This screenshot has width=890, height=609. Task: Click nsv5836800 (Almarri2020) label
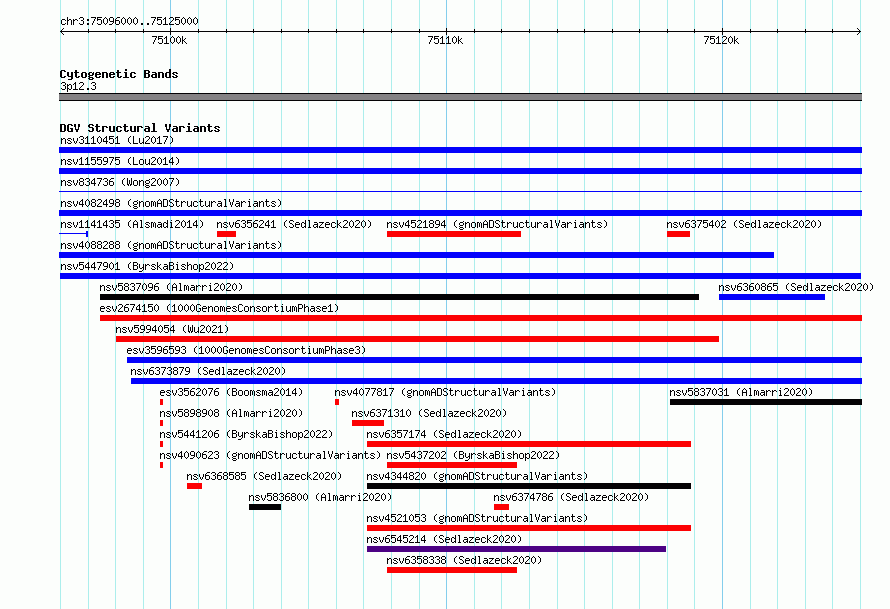[x=320, y=497]
